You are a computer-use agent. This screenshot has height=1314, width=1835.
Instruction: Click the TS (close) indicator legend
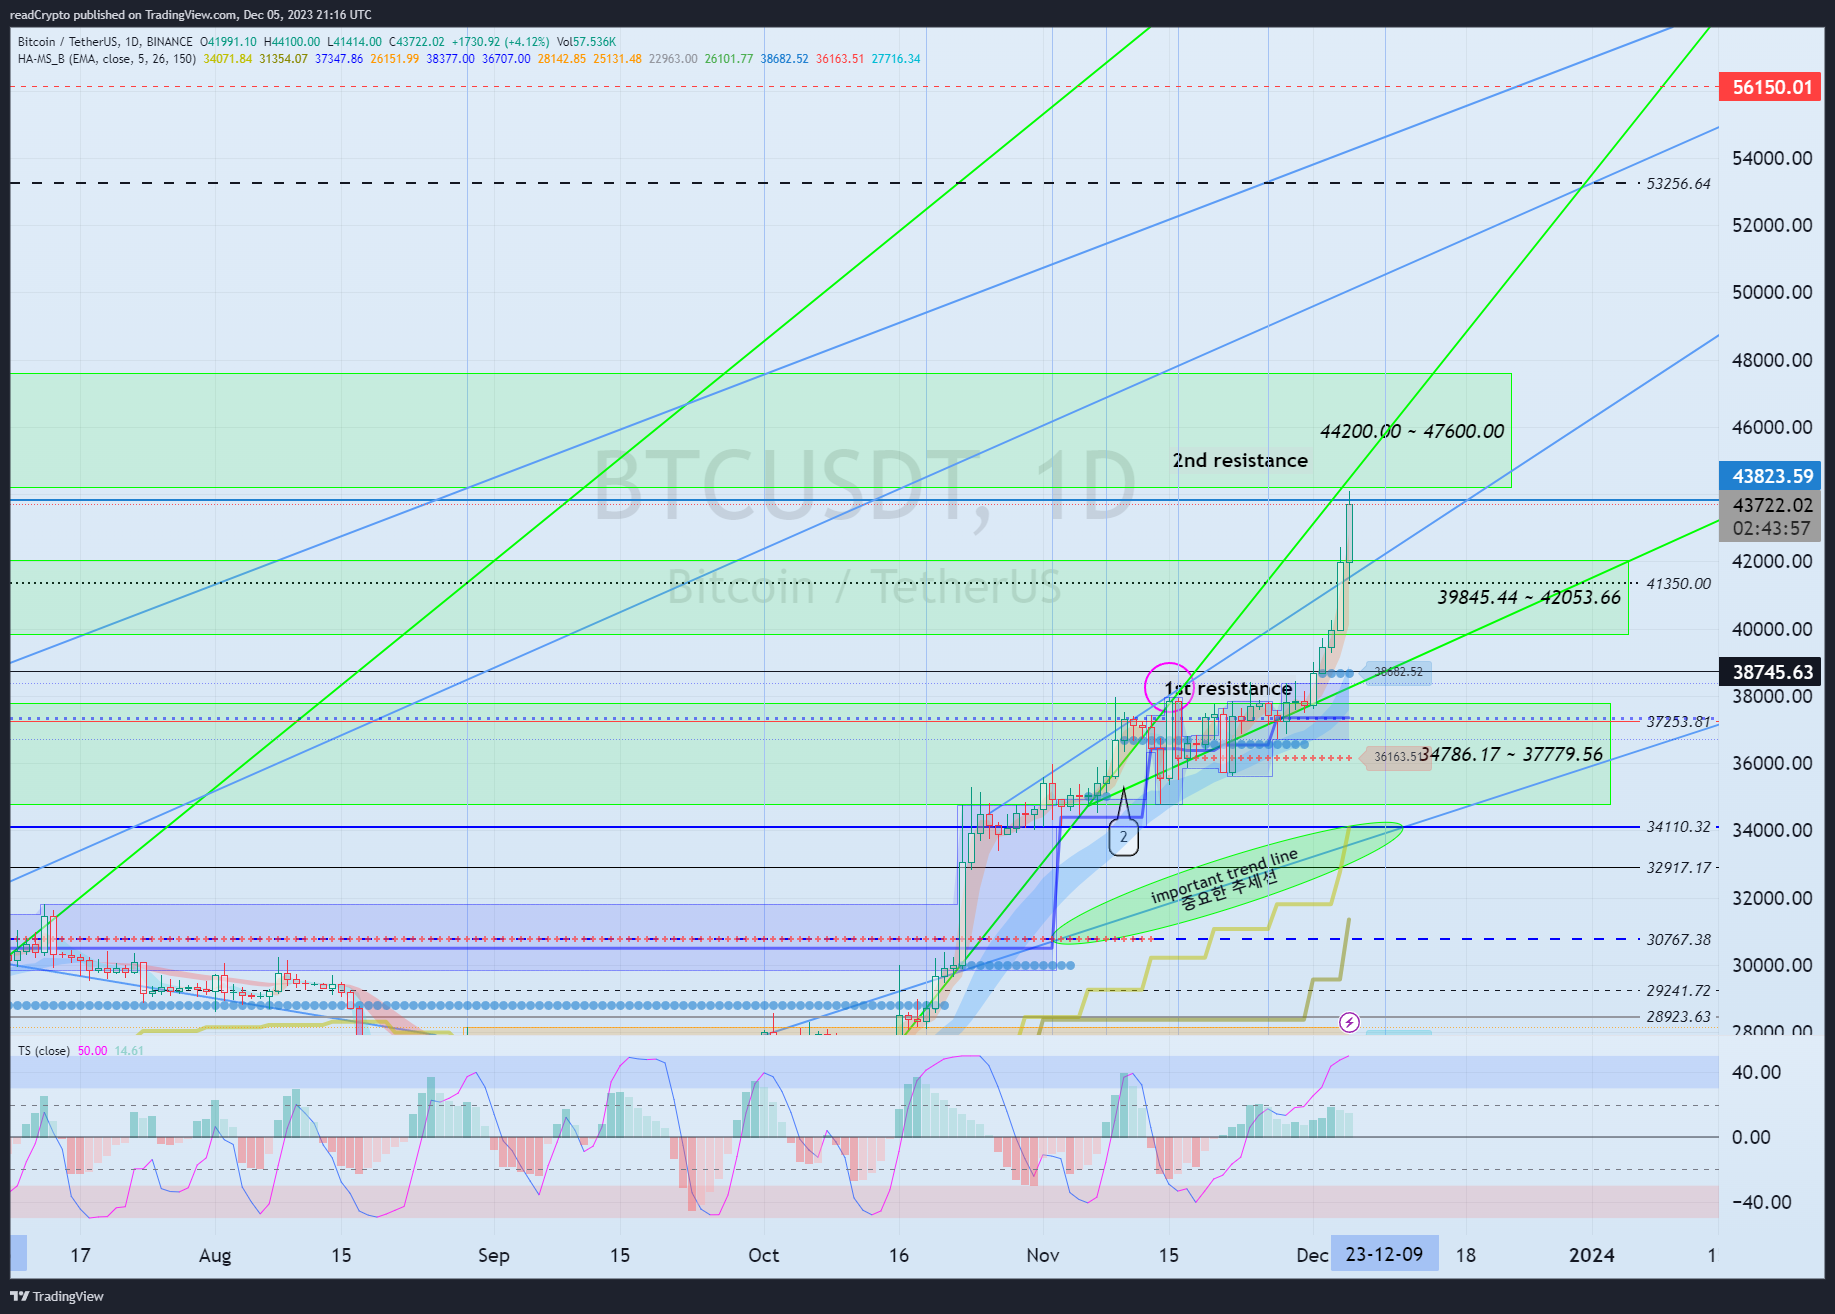(44, 1051)
